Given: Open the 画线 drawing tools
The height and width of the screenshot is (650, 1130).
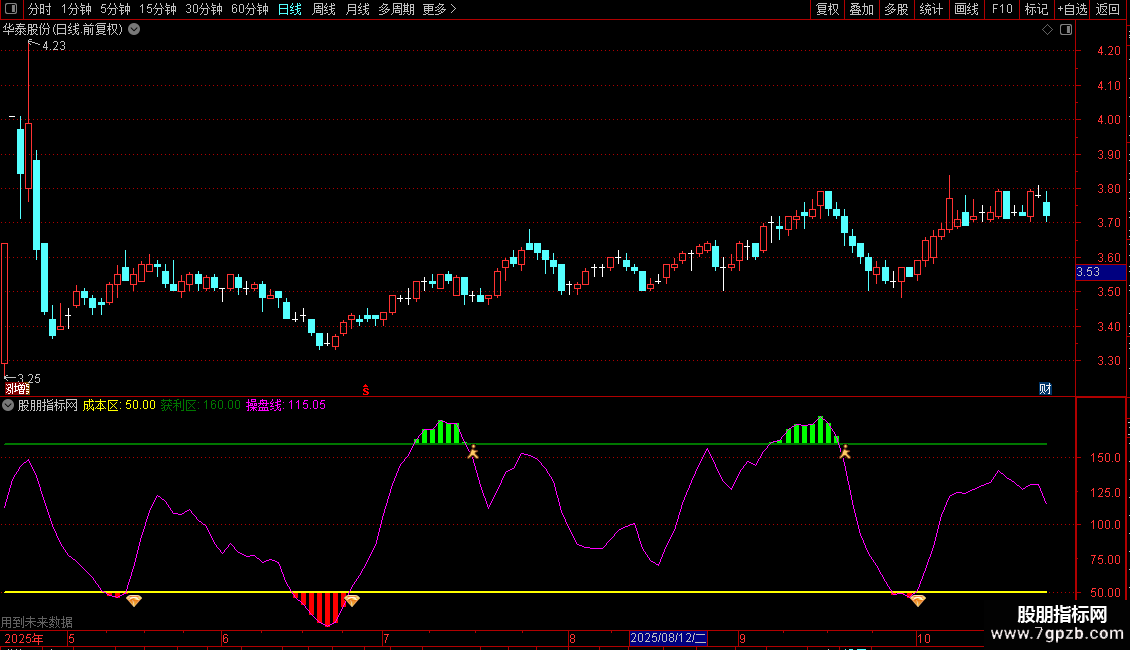Looking at the screenshot, I should (x=966, y=10).
